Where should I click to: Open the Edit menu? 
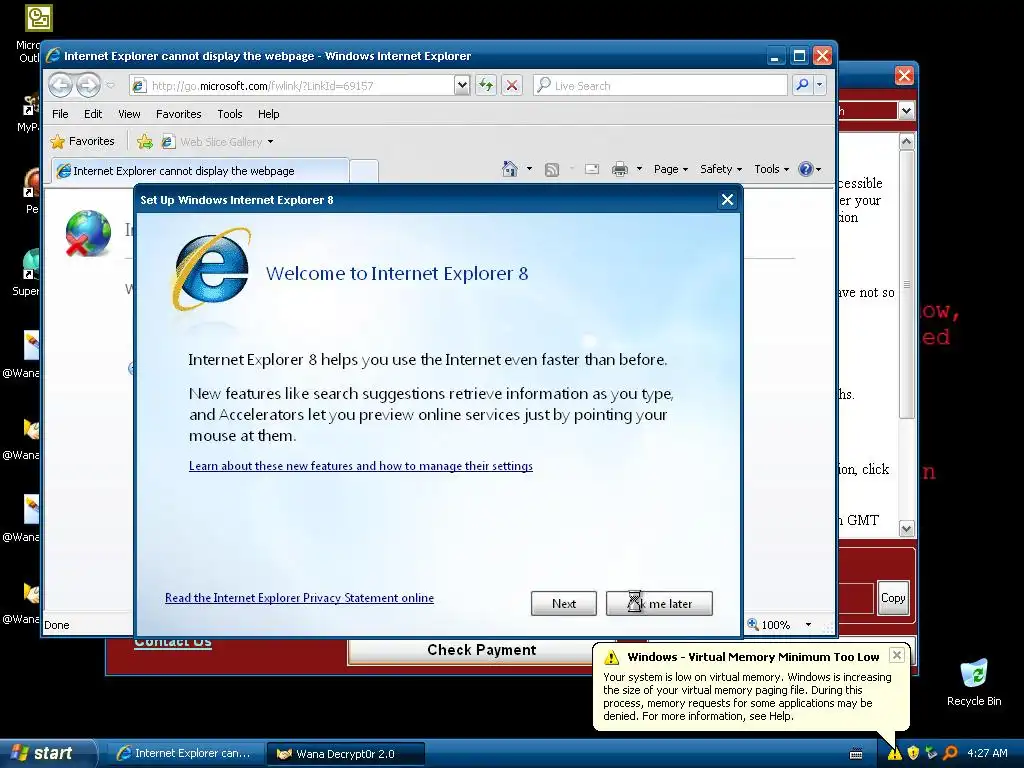pyautogui.click(x=93, y=114)
